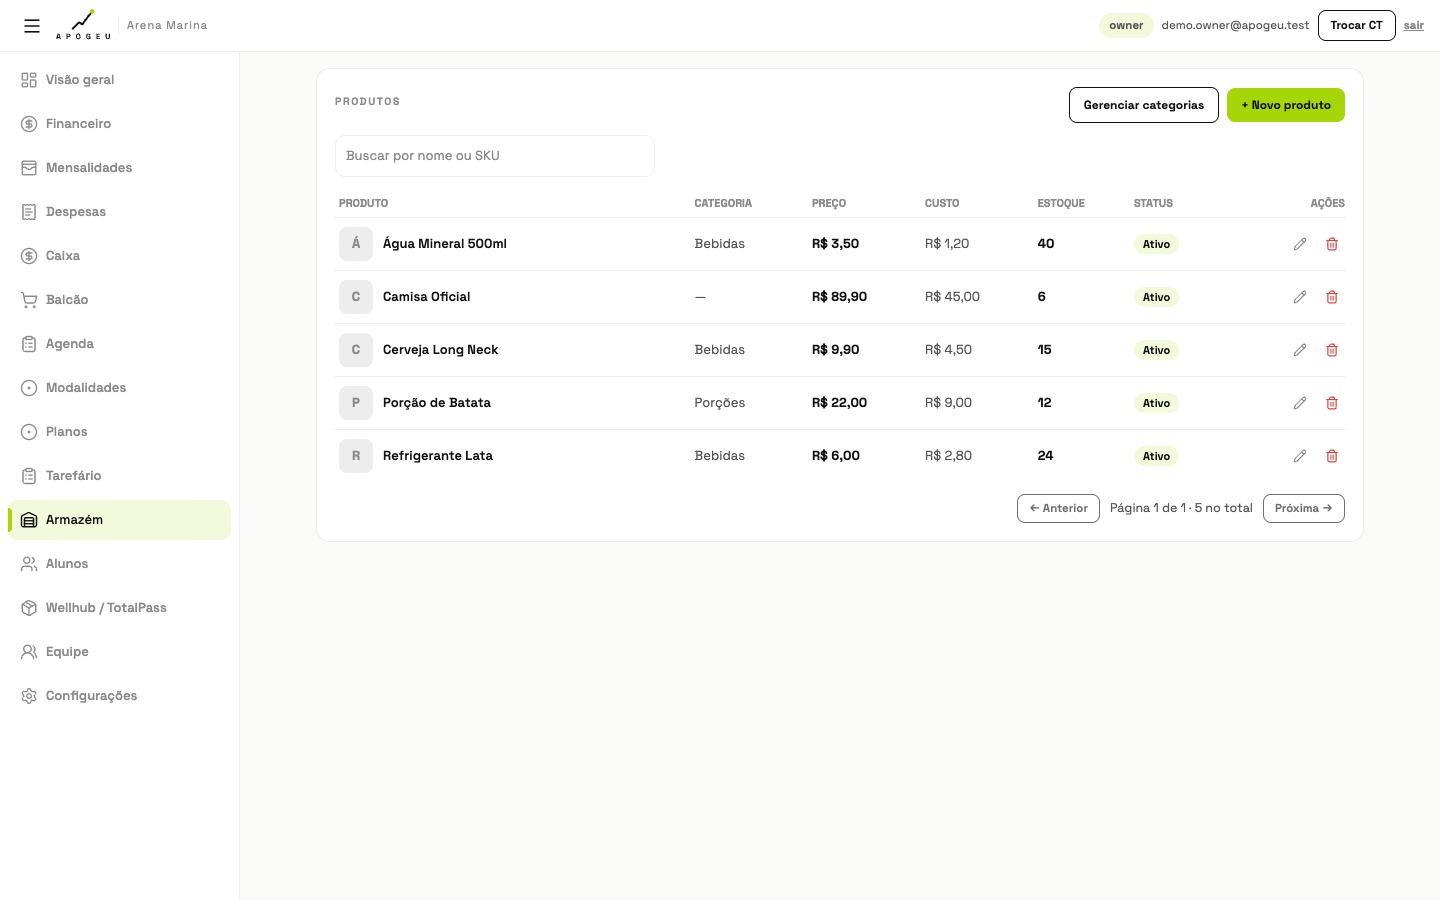Open Wellhub / TotalPass page
This screenshot has height=900, width=1440.
119,608
